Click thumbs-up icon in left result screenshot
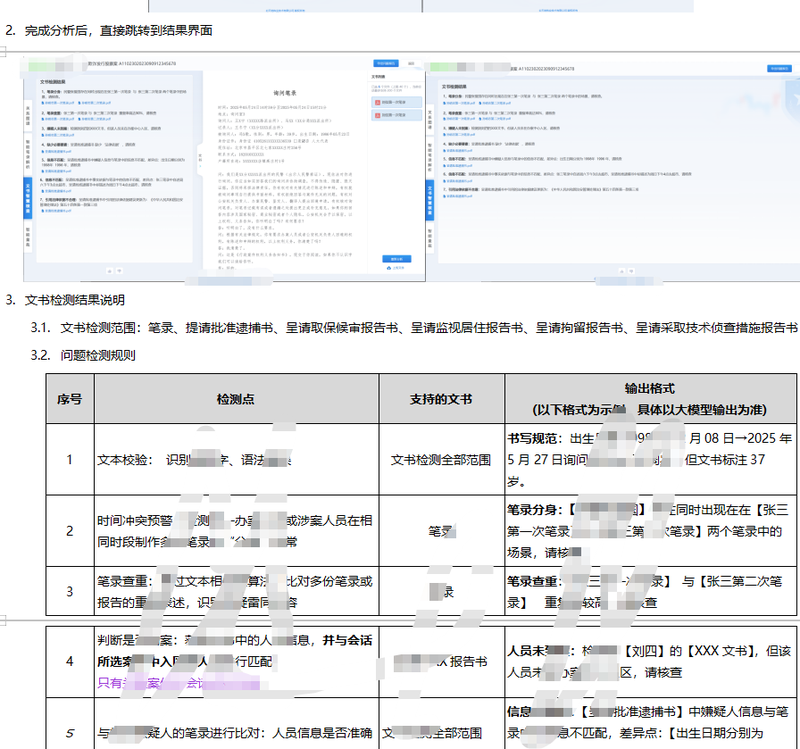Viewport: 800px width, 749px height. [109, 271]
